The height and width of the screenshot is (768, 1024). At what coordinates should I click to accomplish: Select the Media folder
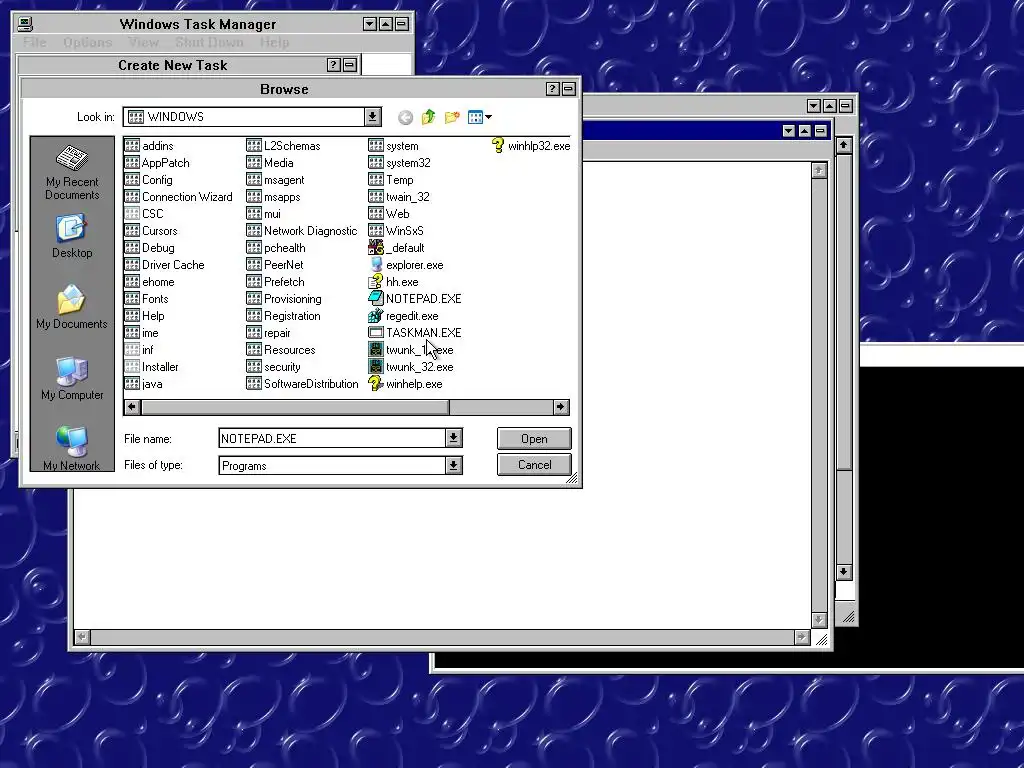[x=270, y=163]
